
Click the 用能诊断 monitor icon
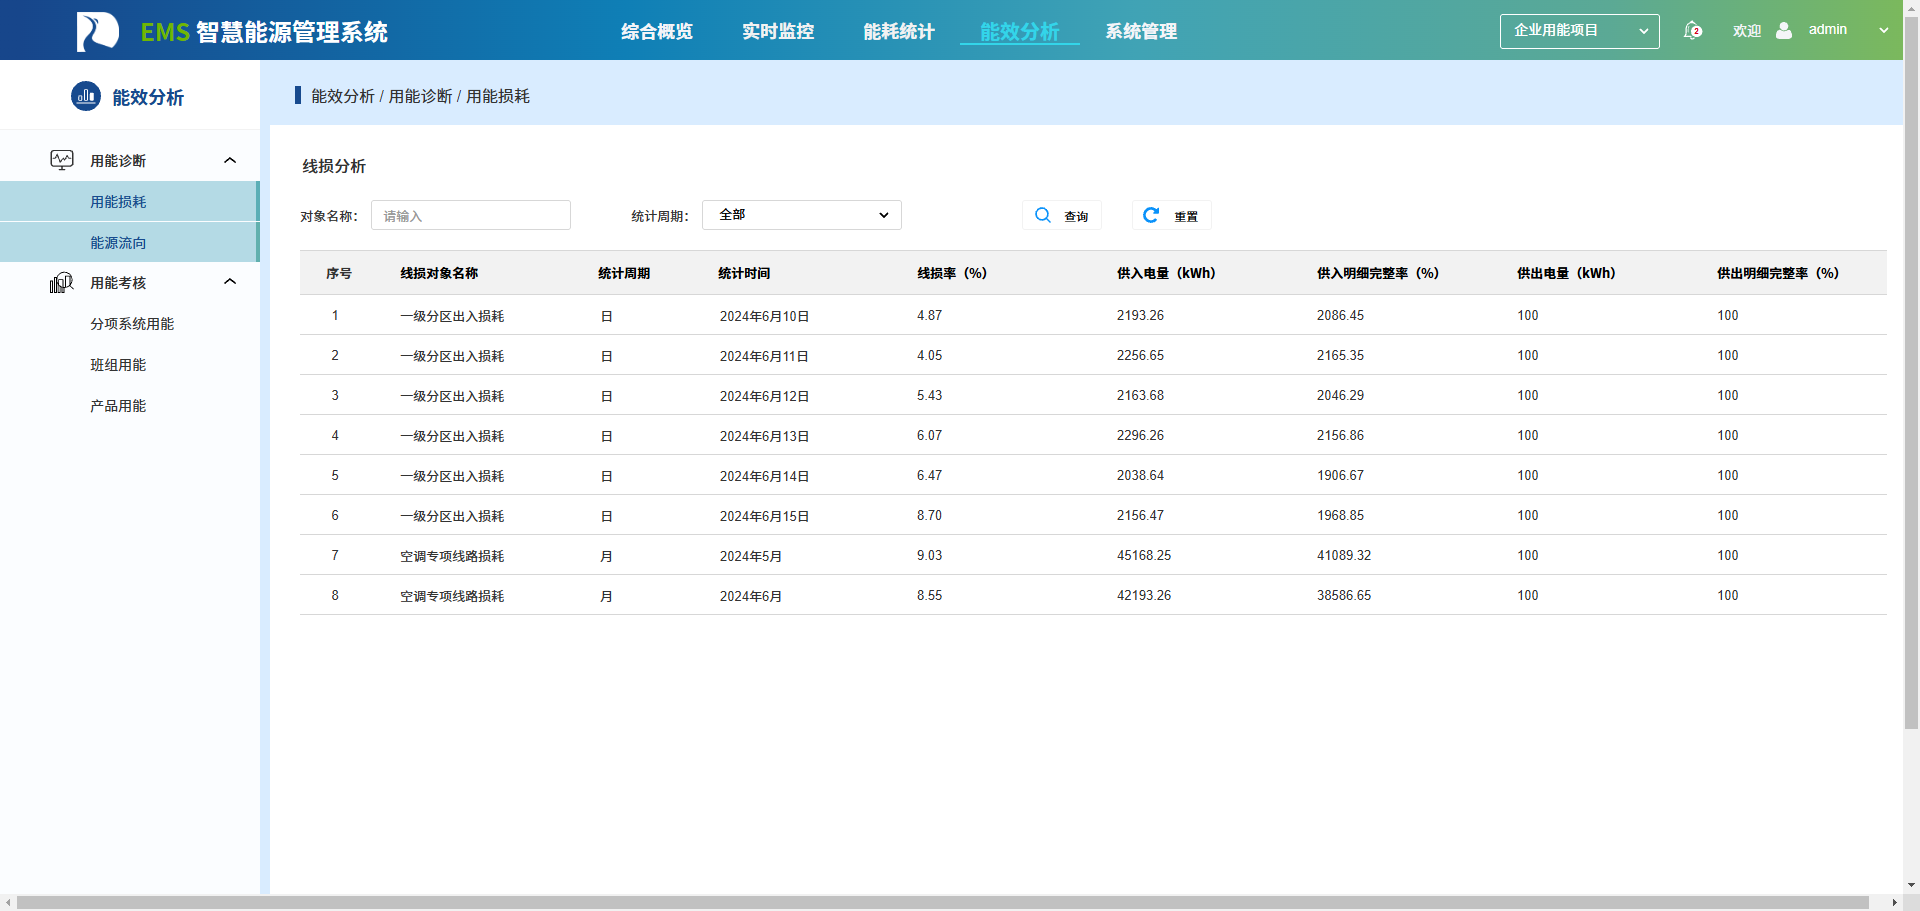(62, 160)
